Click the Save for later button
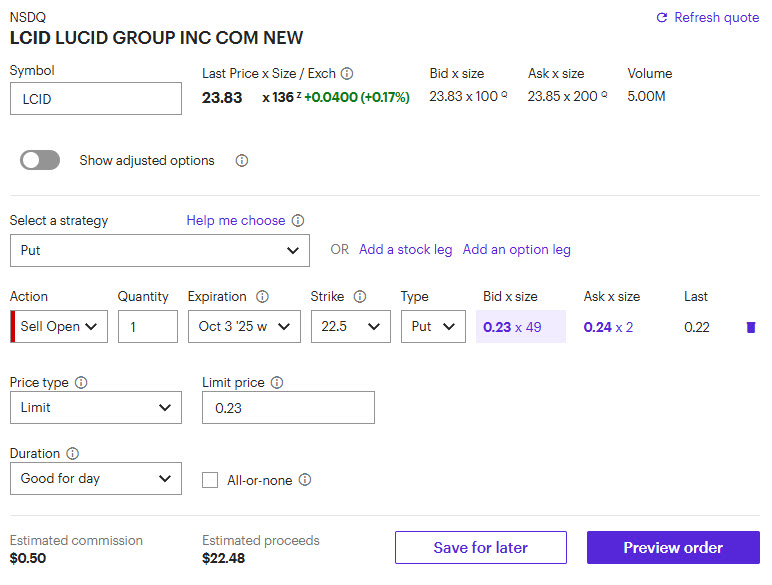This screenshot has height=585, width=772. click(480, 548)
